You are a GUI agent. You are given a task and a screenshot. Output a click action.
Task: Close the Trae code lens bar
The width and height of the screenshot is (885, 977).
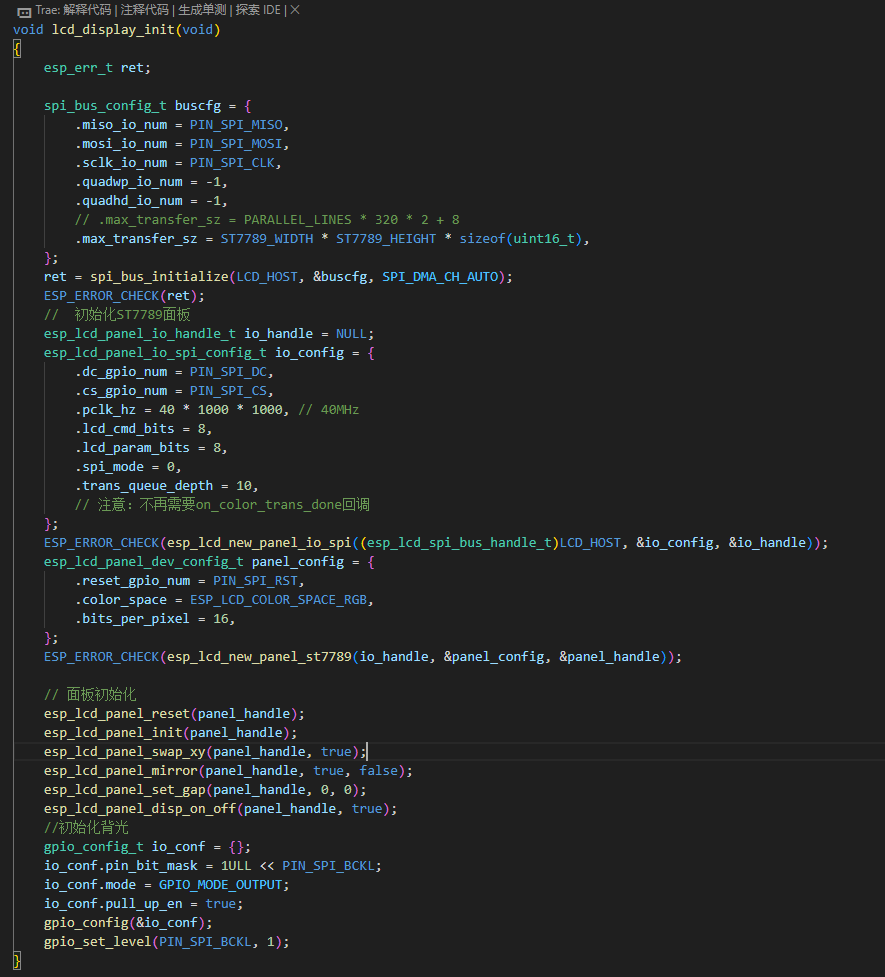click(295, 10)
